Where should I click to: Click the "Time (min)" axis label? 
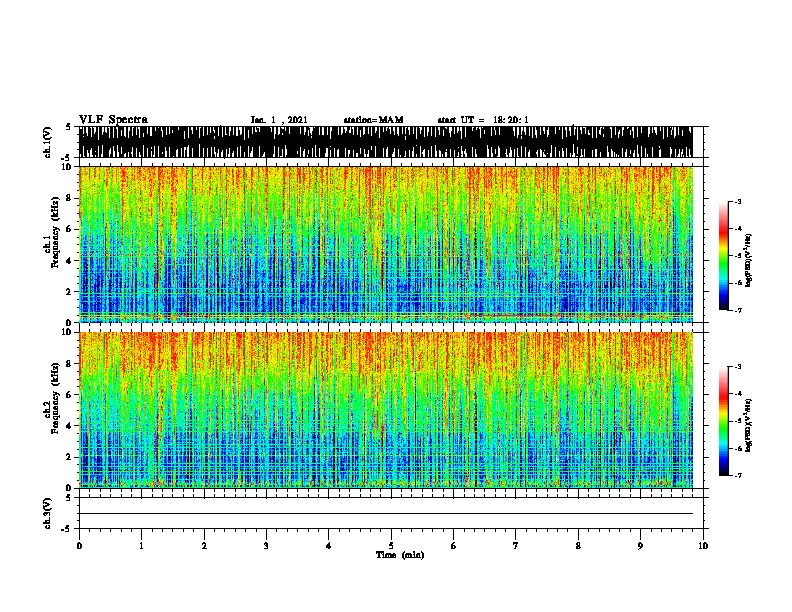pos(400,555)
